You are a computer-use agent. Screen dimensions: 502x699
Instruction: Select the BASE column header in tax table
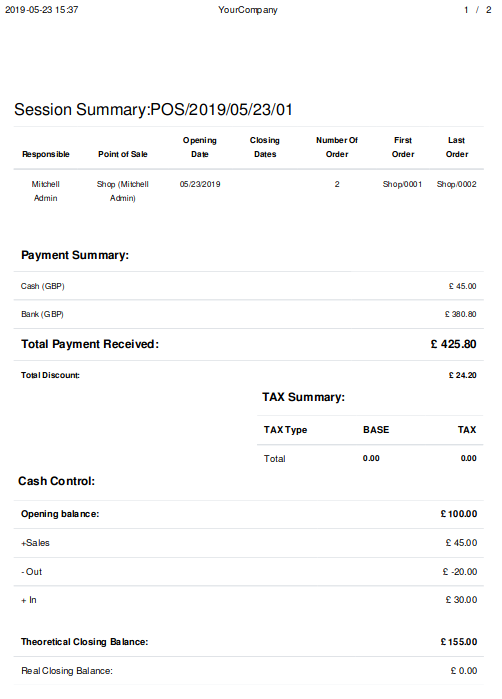coord(376,430)
